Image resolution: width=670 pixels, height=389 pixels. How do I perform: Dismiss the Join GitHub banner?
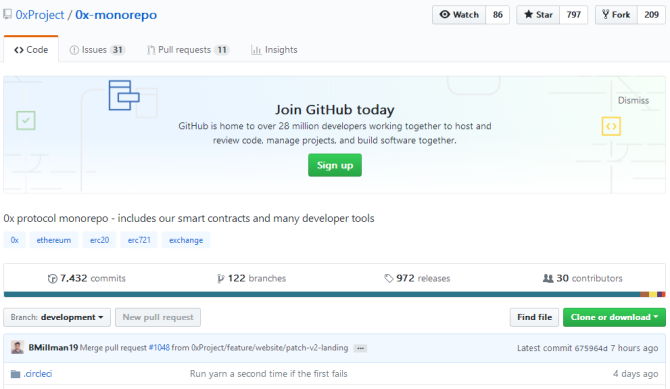pos(633,100)
